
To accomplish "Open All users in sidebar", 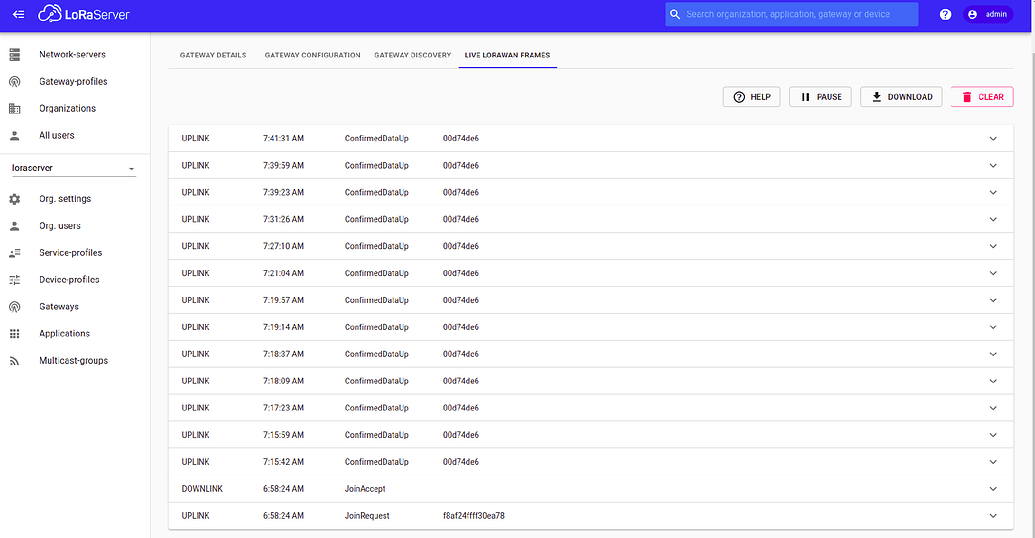I will [x=57, y=135].
